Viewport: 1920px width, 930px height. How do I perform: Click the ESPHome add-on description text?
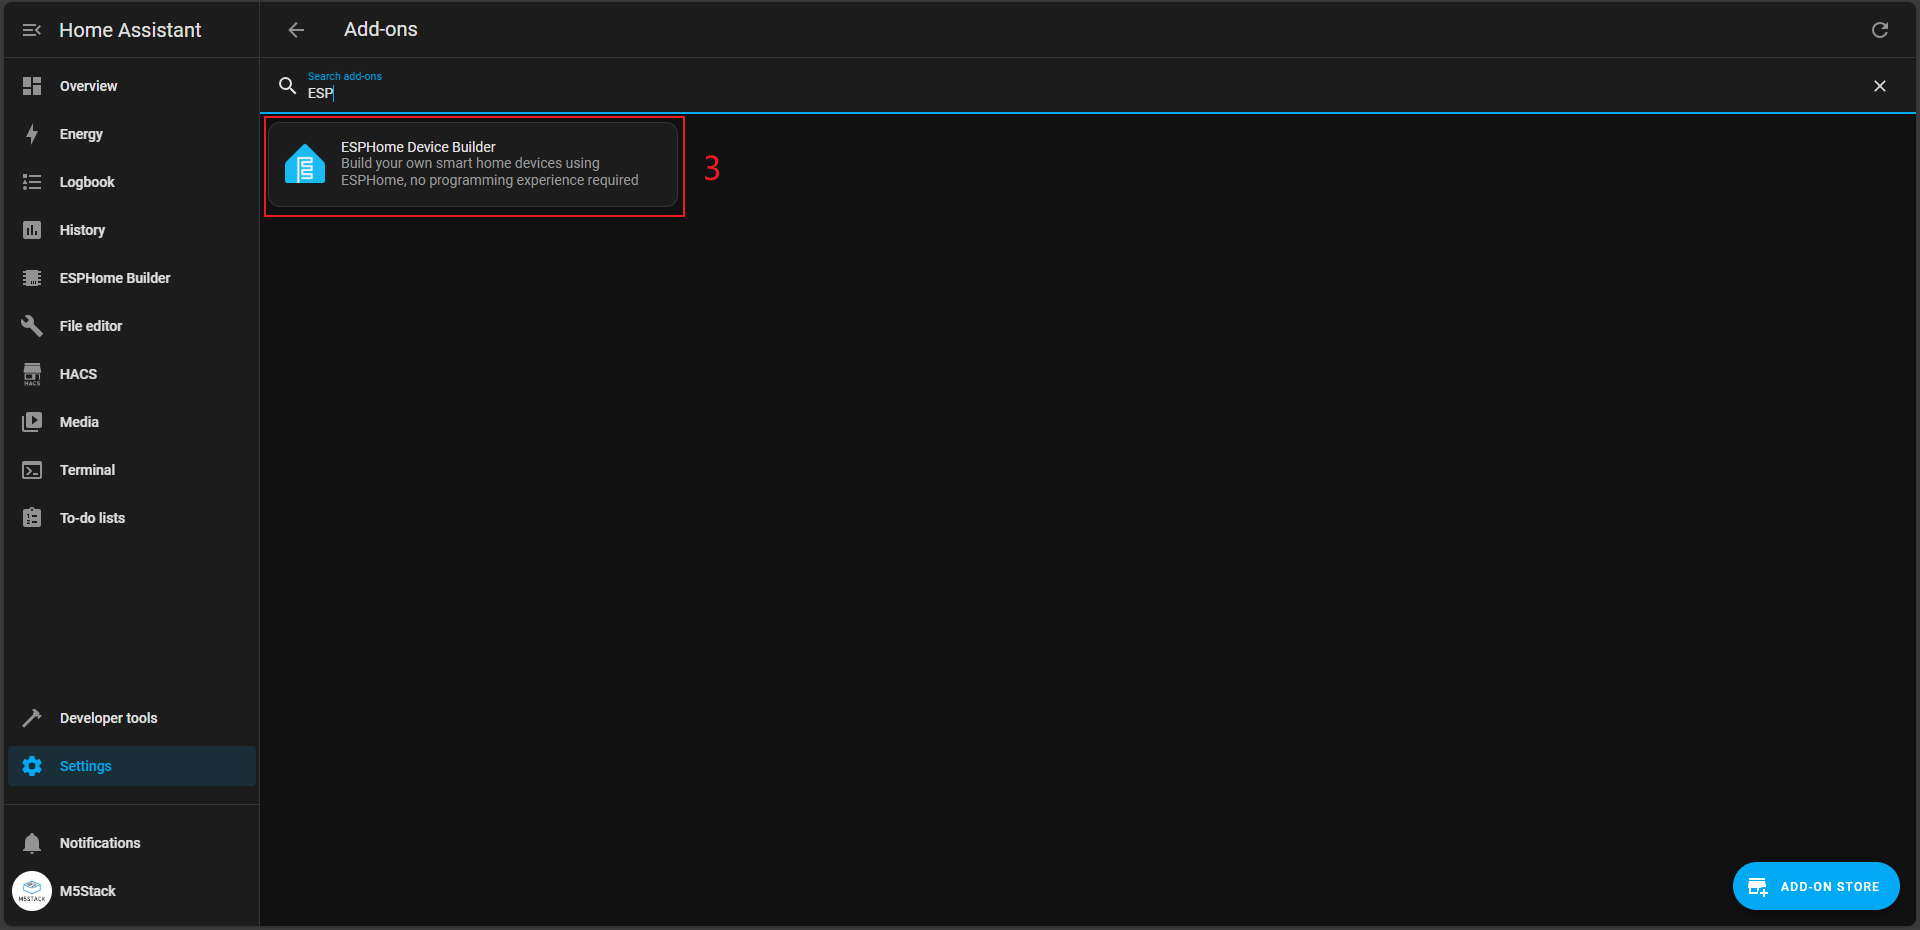(490, 172)
